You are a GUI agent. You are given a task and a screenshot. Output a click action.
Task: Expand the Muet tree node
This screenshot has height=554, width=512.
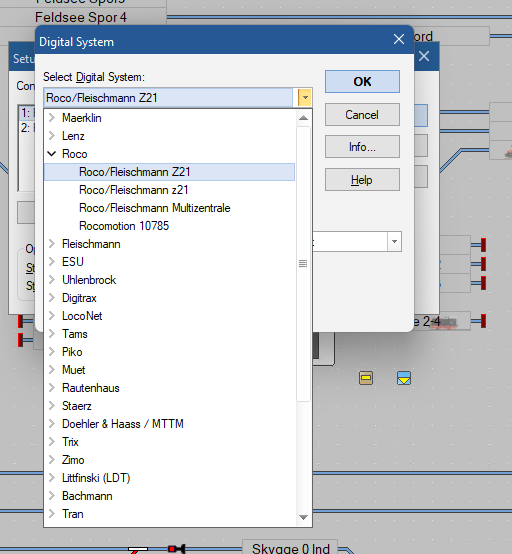(x=52, y=370)
